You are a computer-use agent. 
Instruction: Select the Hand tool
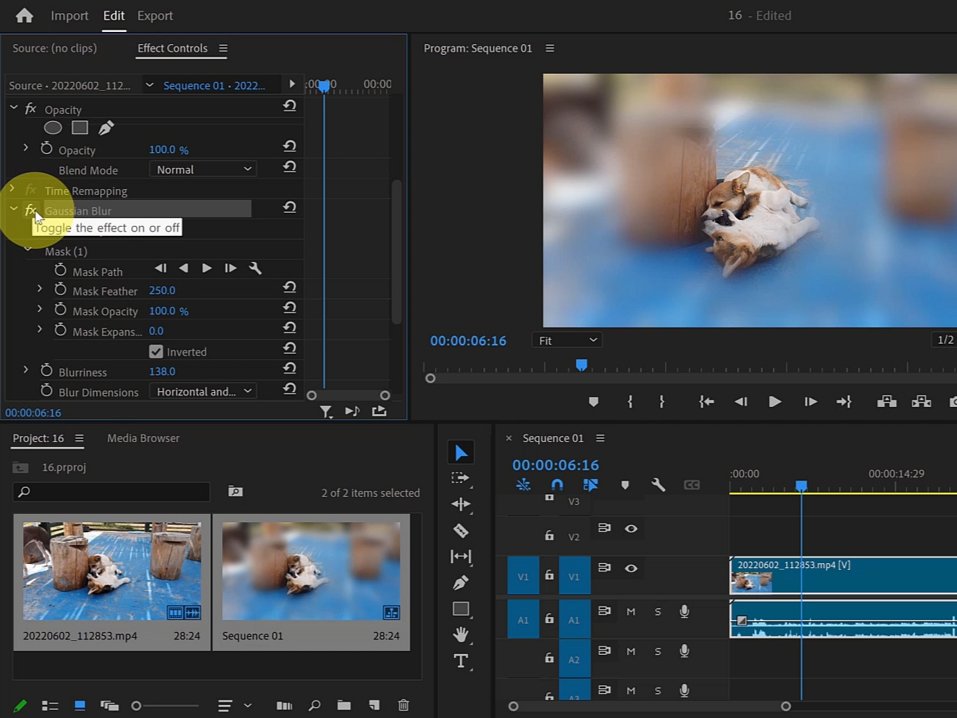461,635
